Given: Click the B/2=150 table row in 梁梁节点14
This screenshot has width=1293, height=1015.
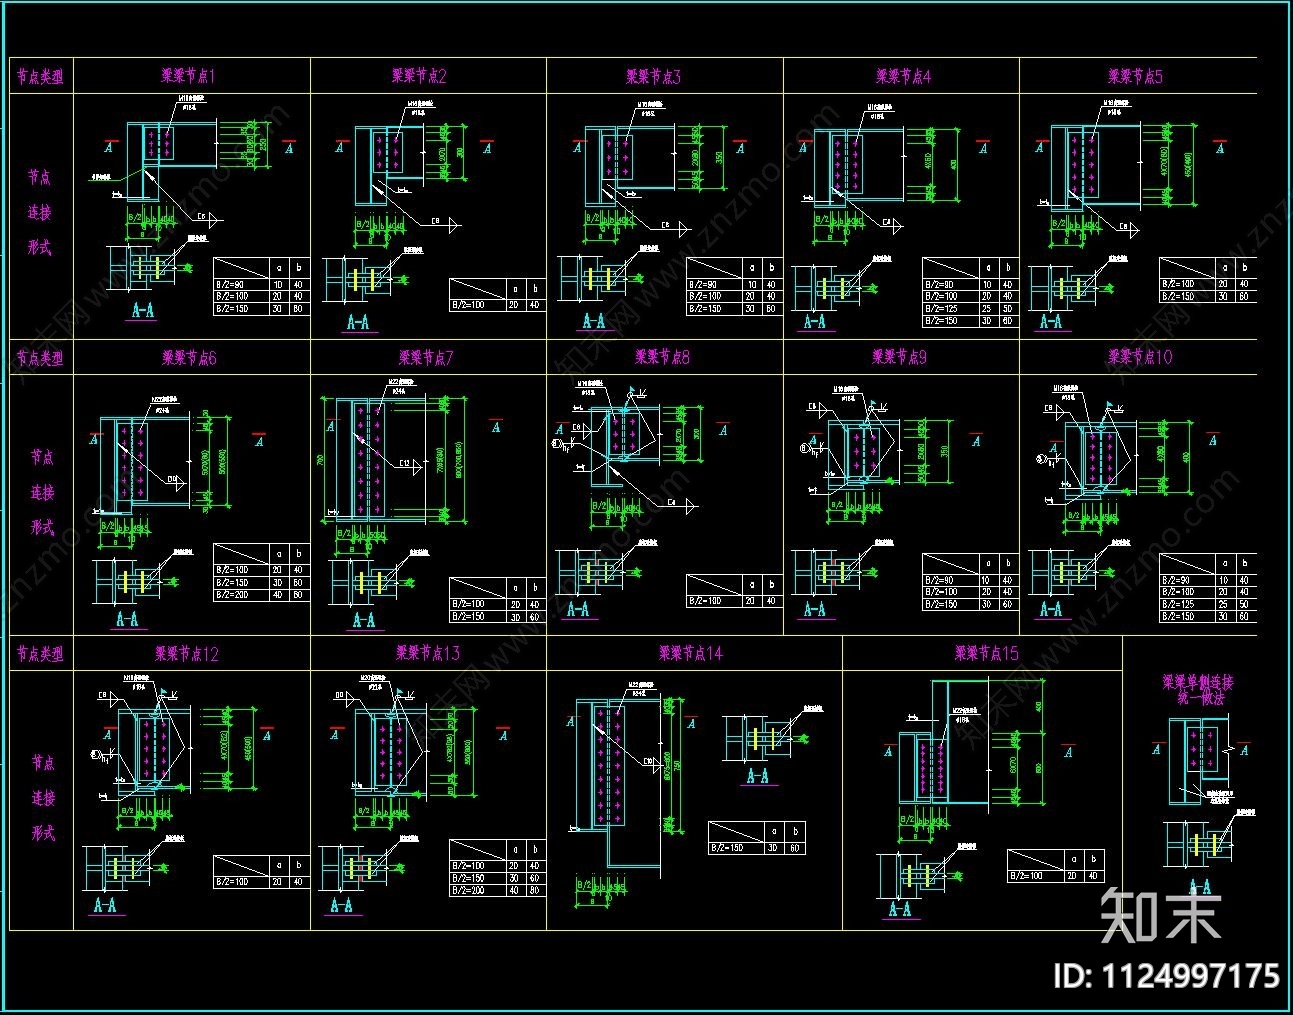Looking at the screenshot, I should click(x=756, y=848).
